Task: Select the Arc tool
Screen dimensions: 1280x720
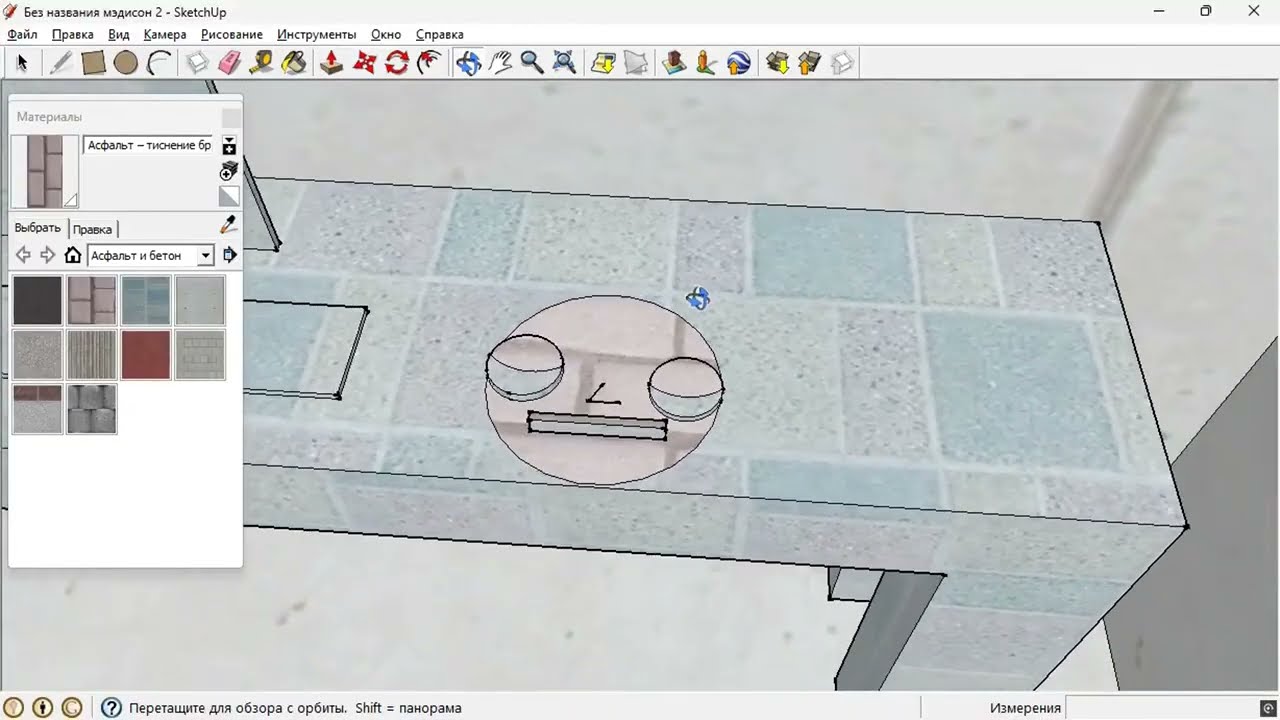Action: pyautogui.click(x=157, y=63)
